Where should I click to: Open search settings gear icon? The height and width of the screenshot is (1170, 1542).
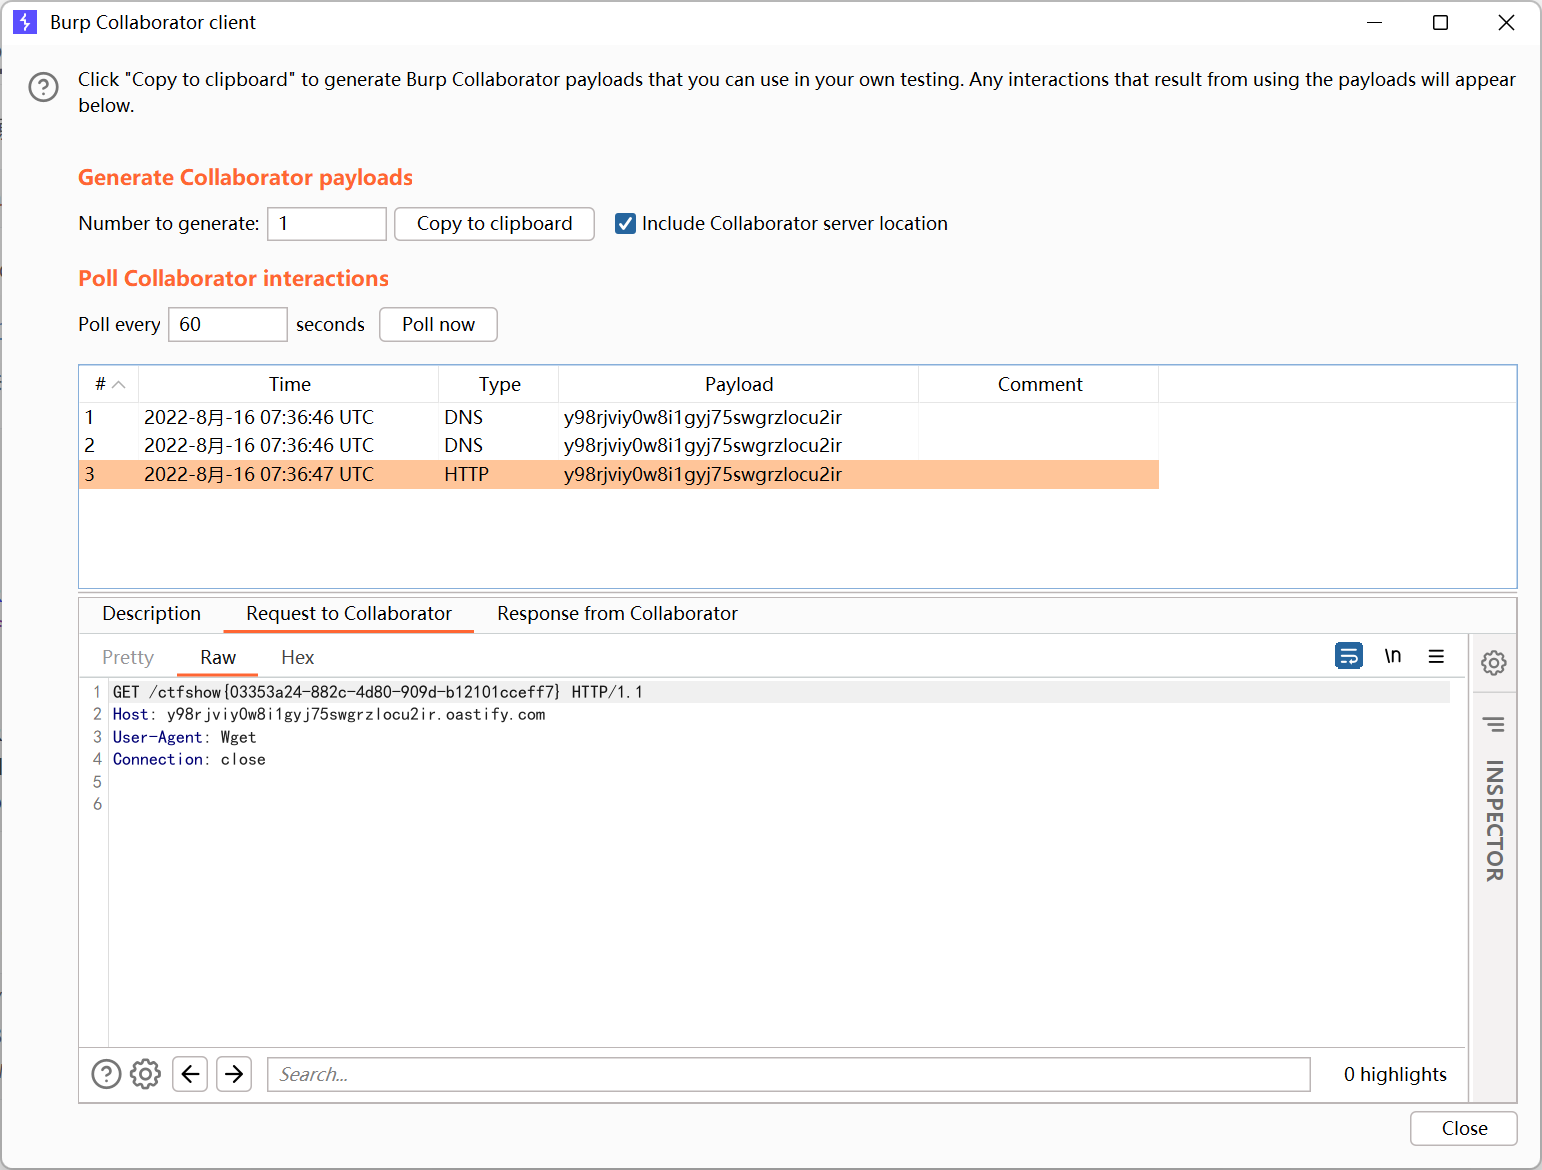click(146, 1074)
